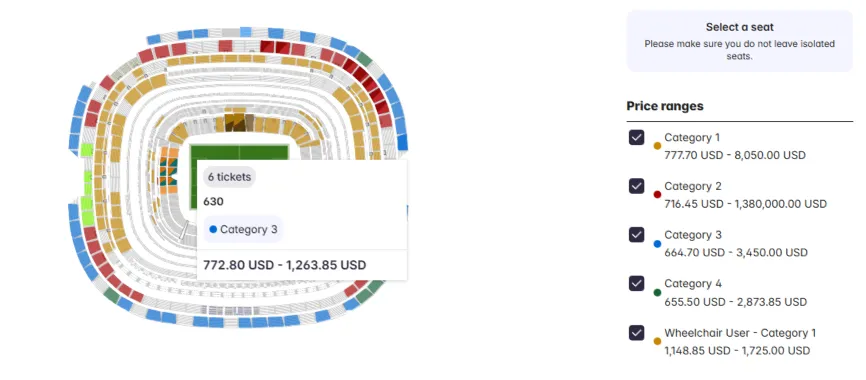Click the light blue block at stadium top
866x380 pixels.
click(246, 32)
